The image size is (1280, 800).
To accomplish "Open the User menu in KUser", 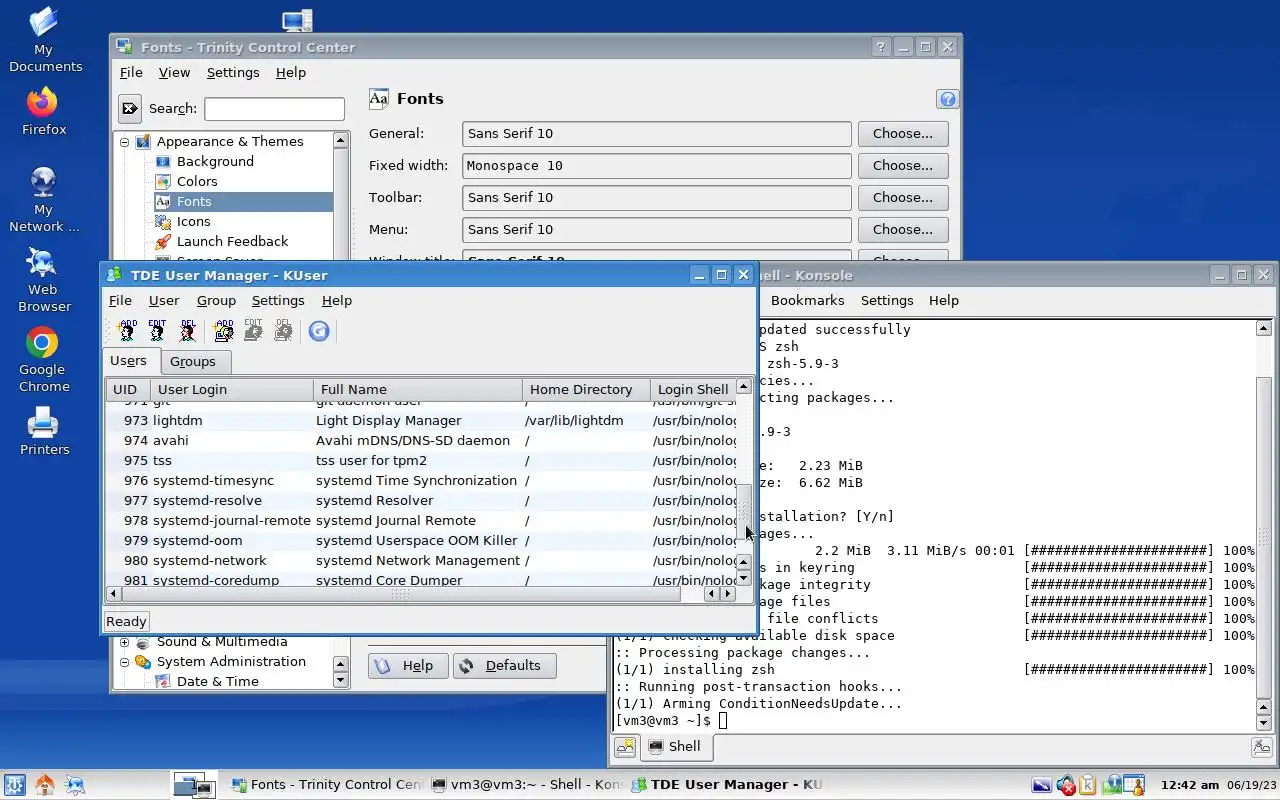I will pyautogui.click(x=164, y=300).
